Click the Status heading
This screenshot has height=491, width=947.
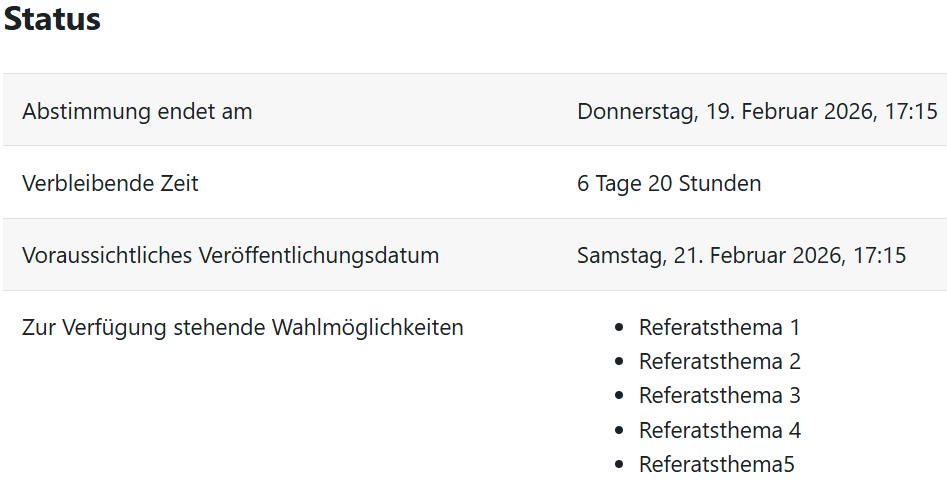click(x=52, y=19)
